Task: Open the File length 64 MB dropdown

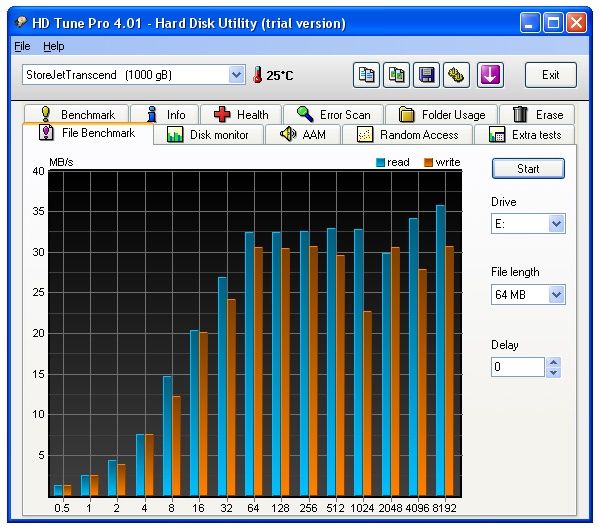Action: coord(556,295)
